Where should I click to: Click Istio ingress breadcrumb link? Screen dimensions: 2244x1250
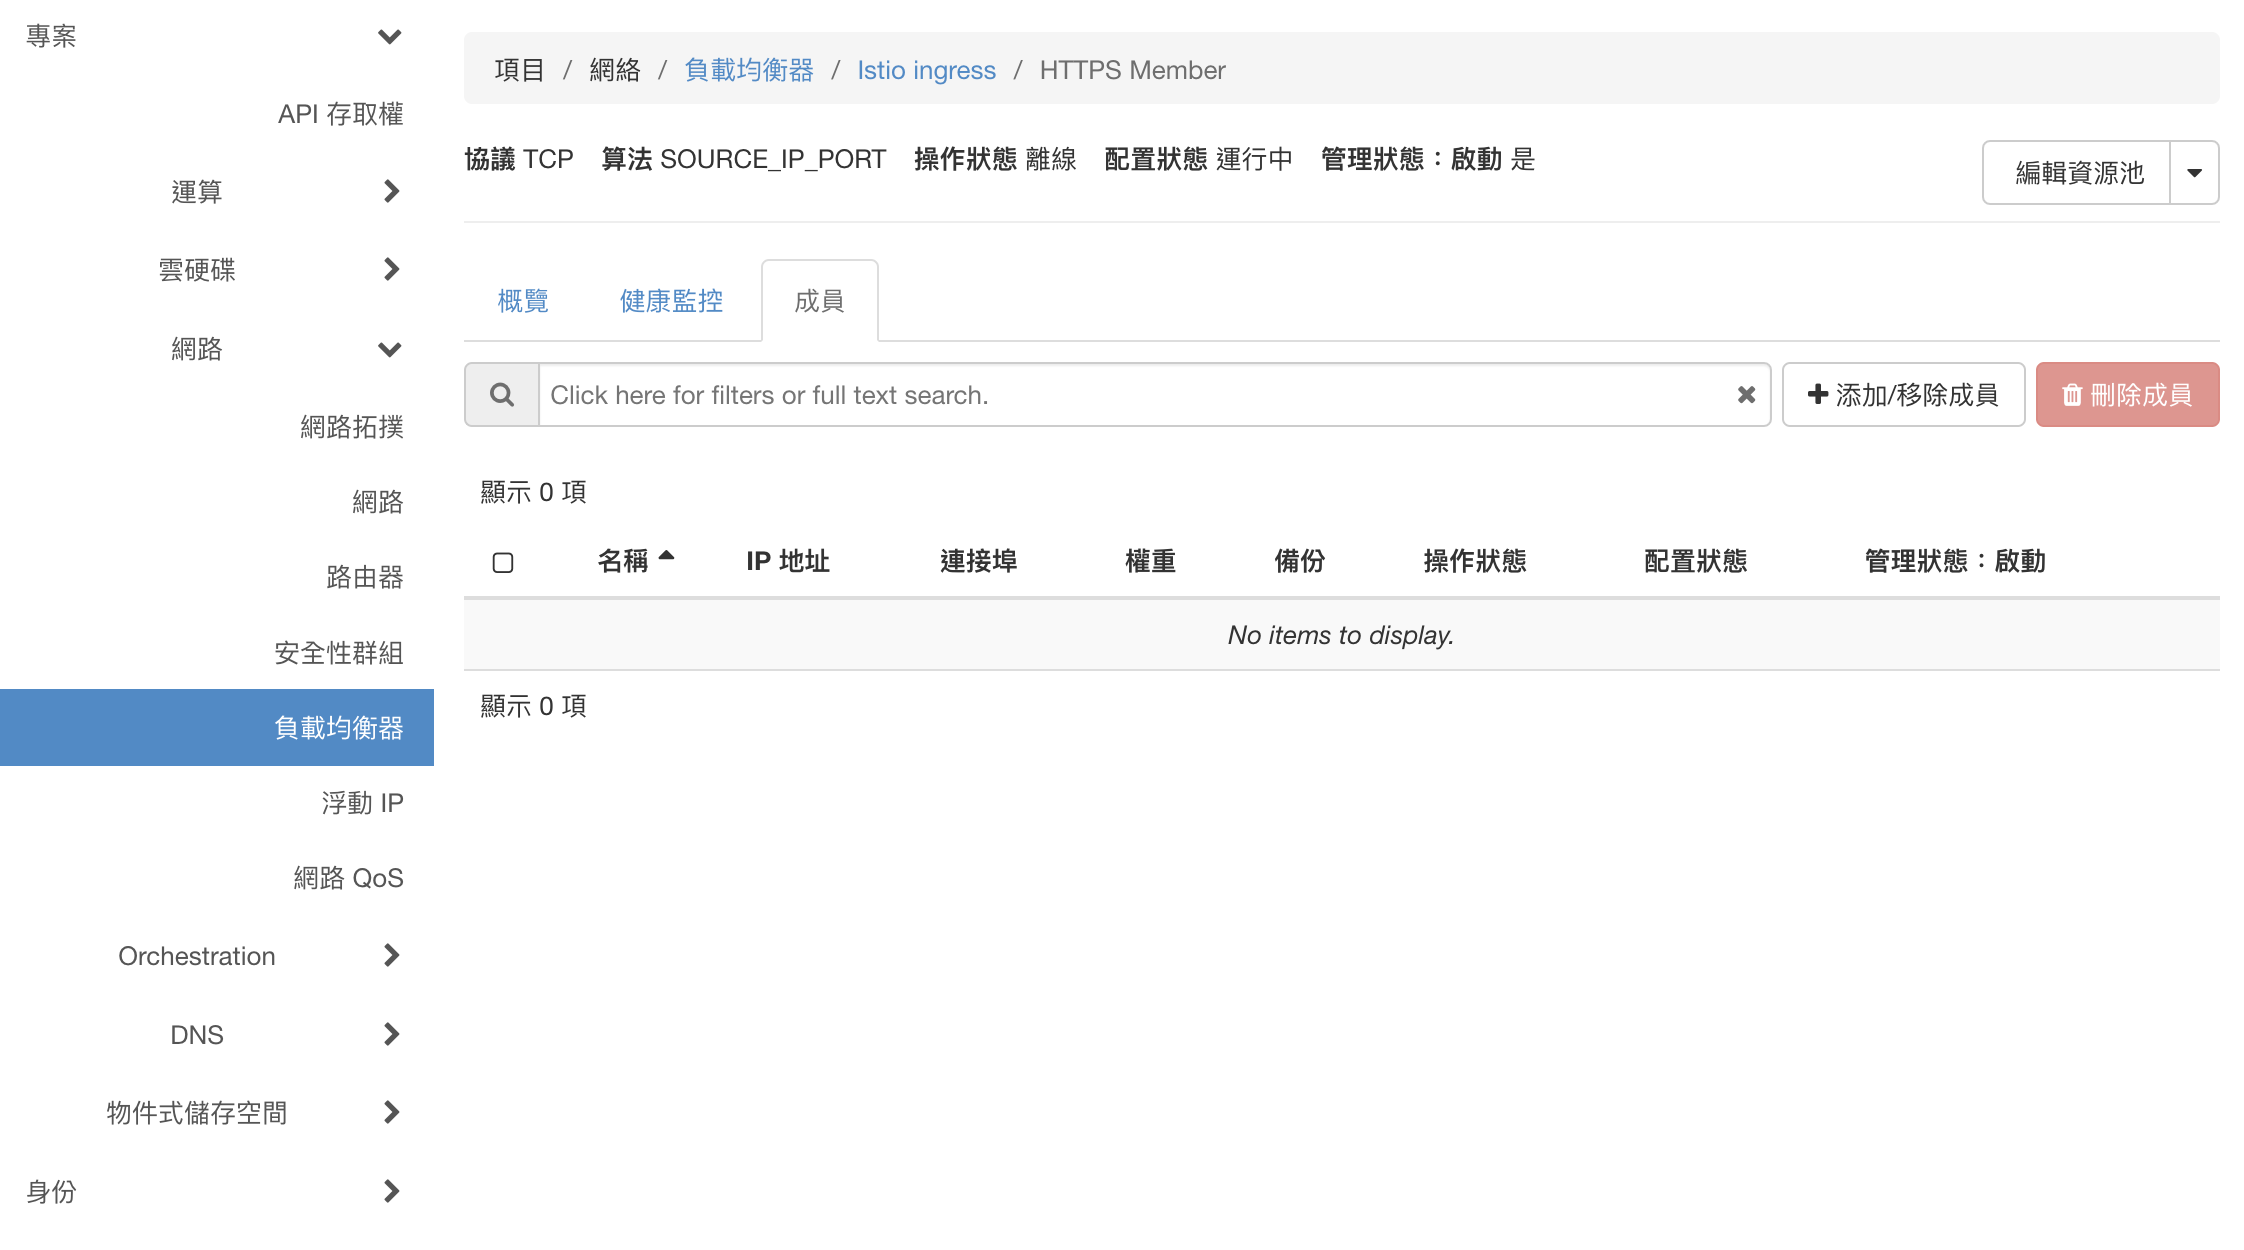926,70
